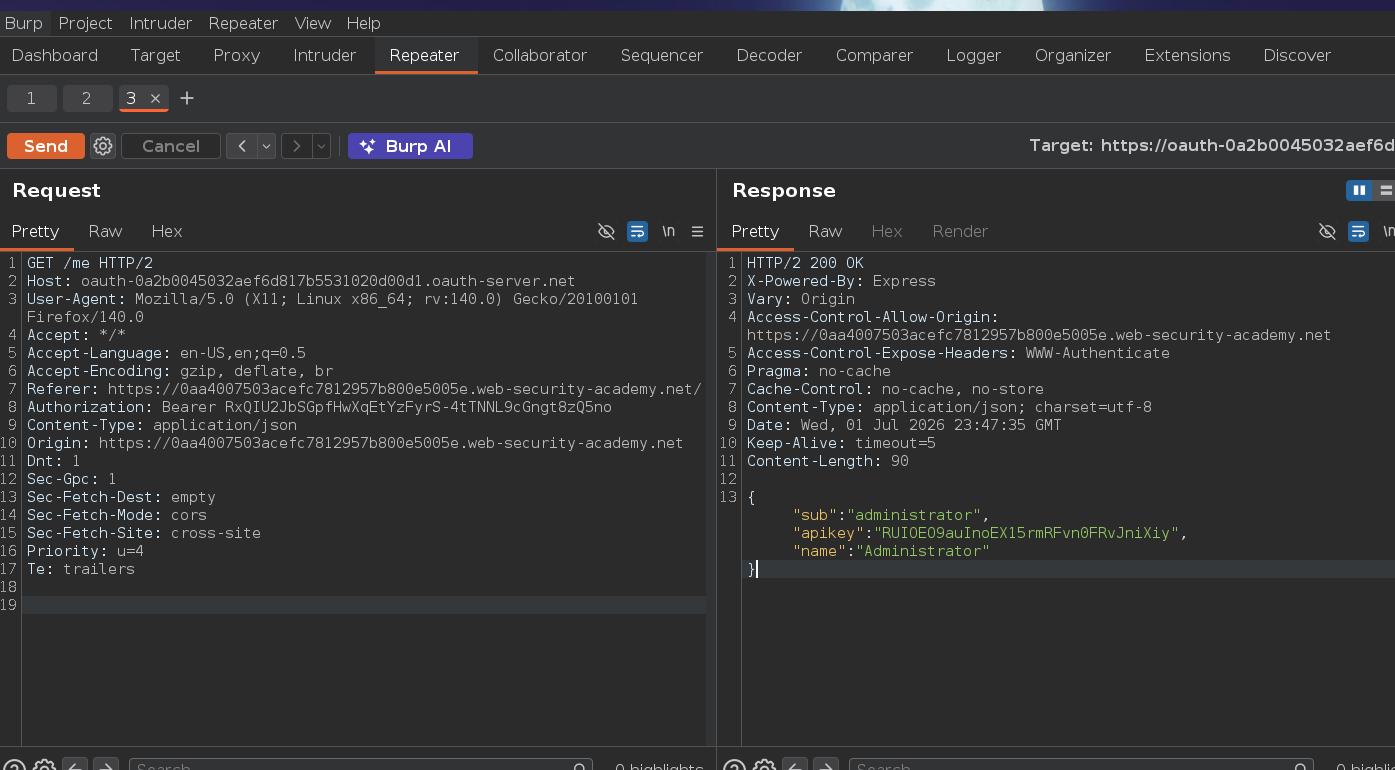This screenshot has width=1395, height=770.
Task: Open the next-history dropdown arrow
Action: click(x=322, y=146)
